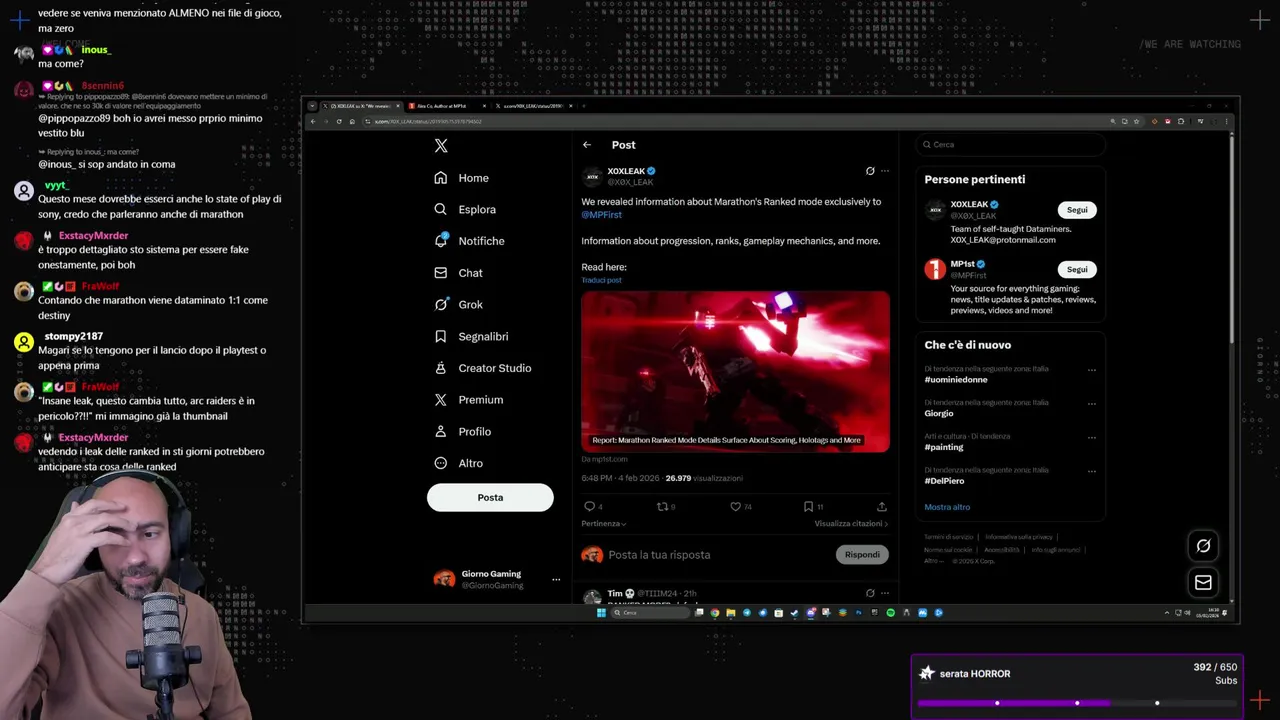Open Giorno Gaming account menu dots
Image resolution: width=1280 pixels, height=720 pixels.
[556, 580]
